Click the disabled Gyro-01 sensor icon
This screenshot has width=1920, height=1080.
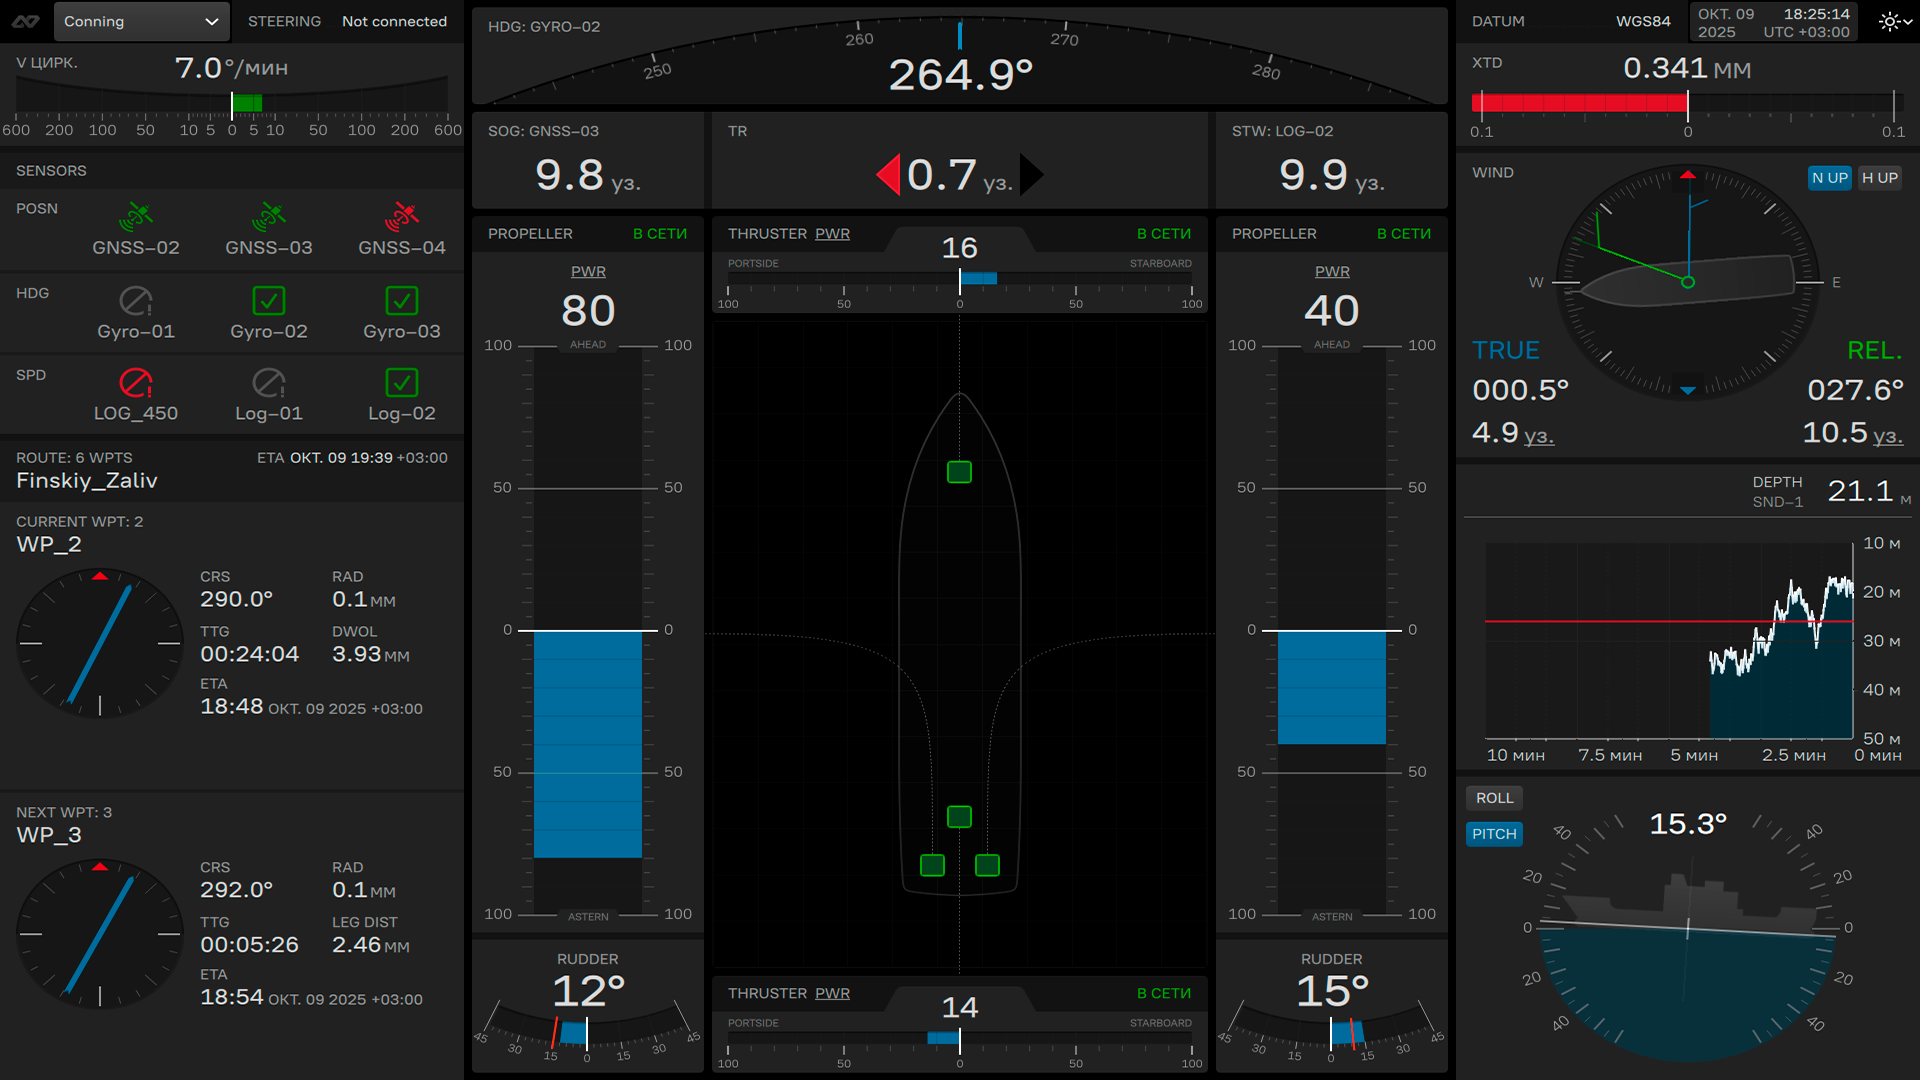click(135, 300)
